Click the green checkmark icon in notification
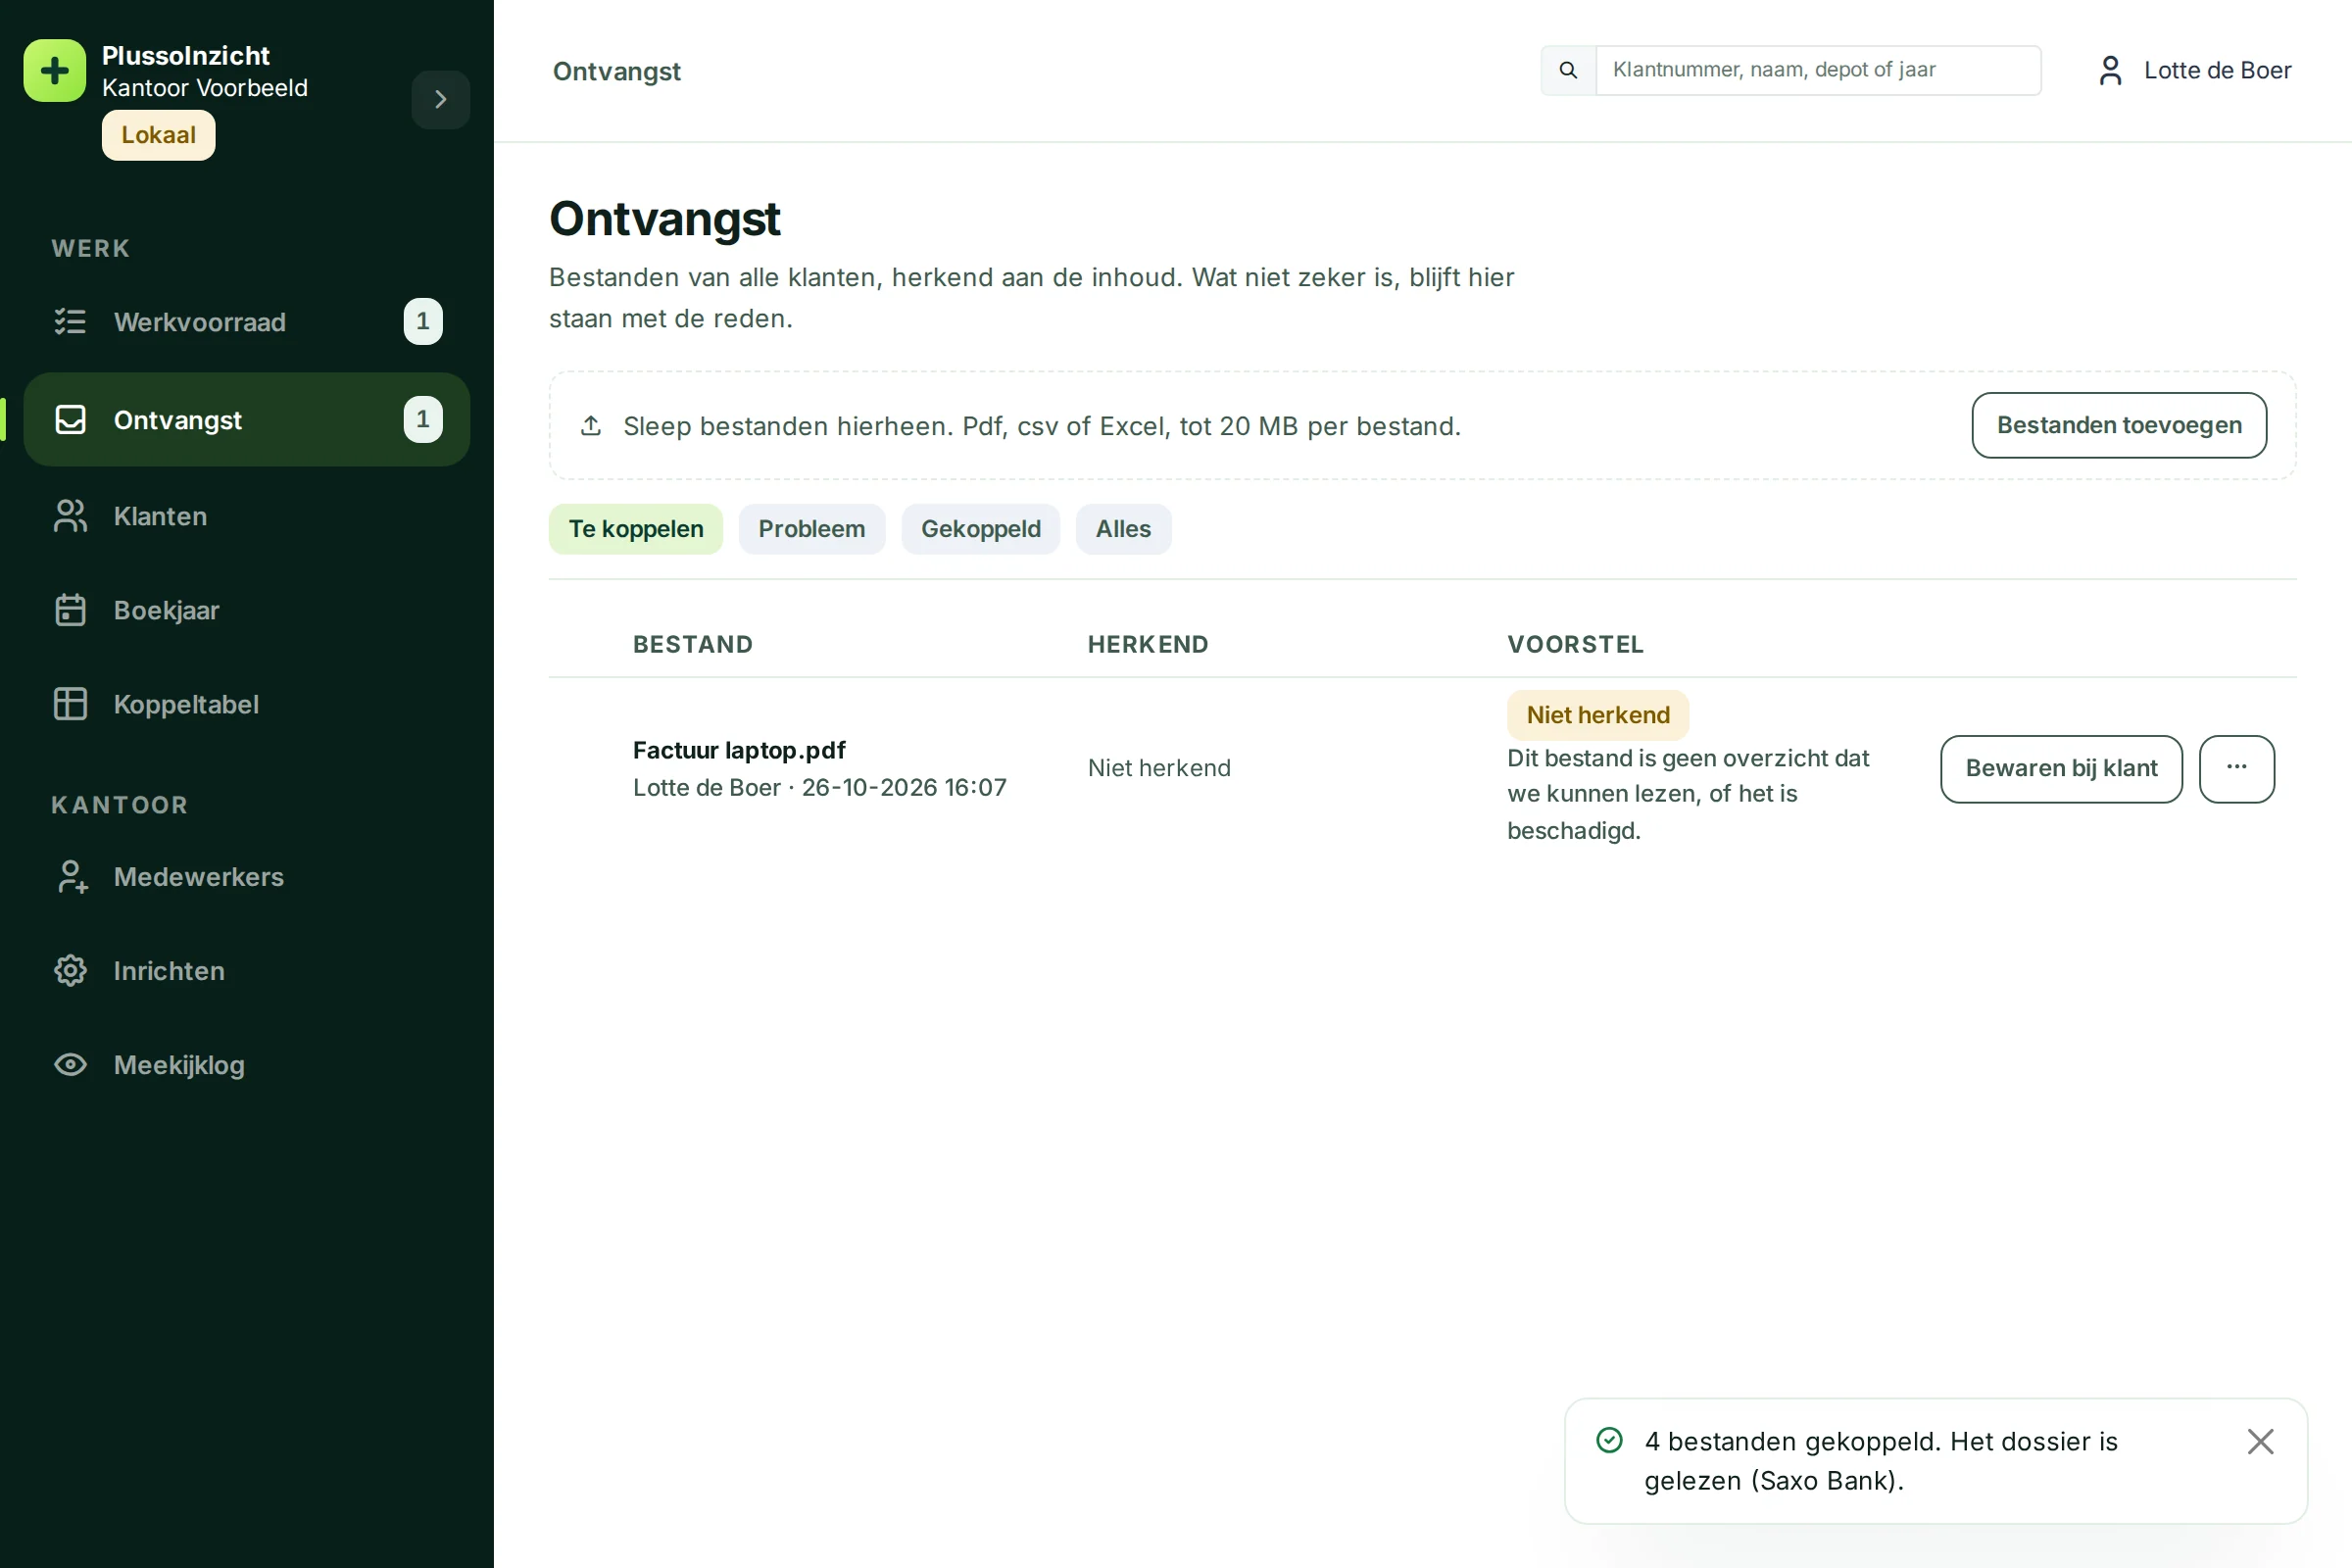Screen dimensions: 2352x1568 [x=1609, y=1440]
